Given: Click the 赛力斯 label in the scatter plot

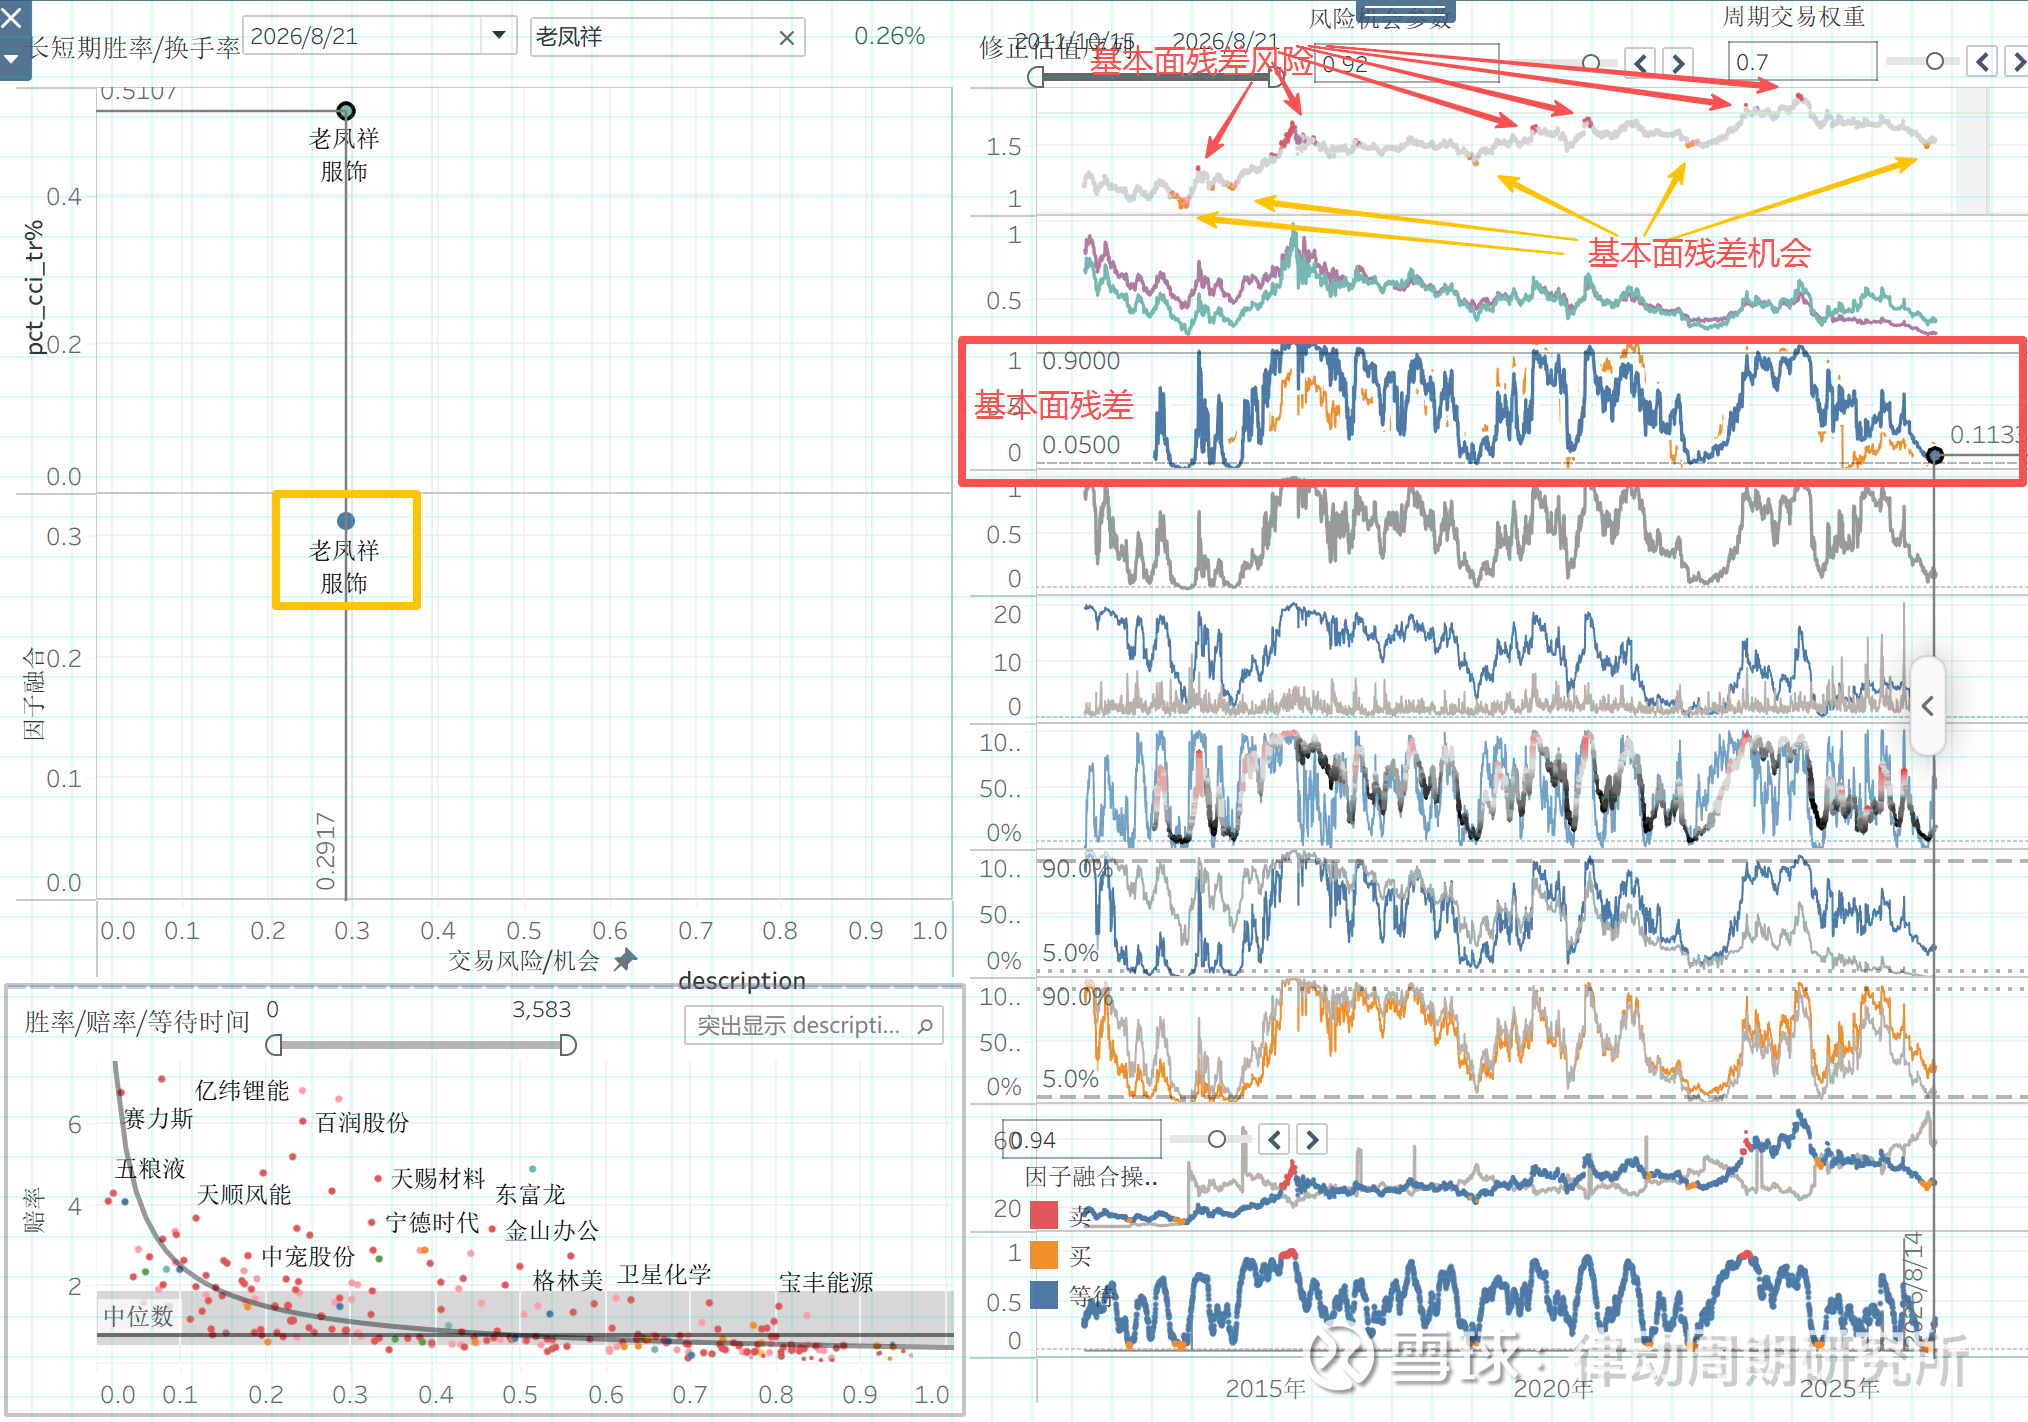Looking at the screenshot, I should (158, 1118).
